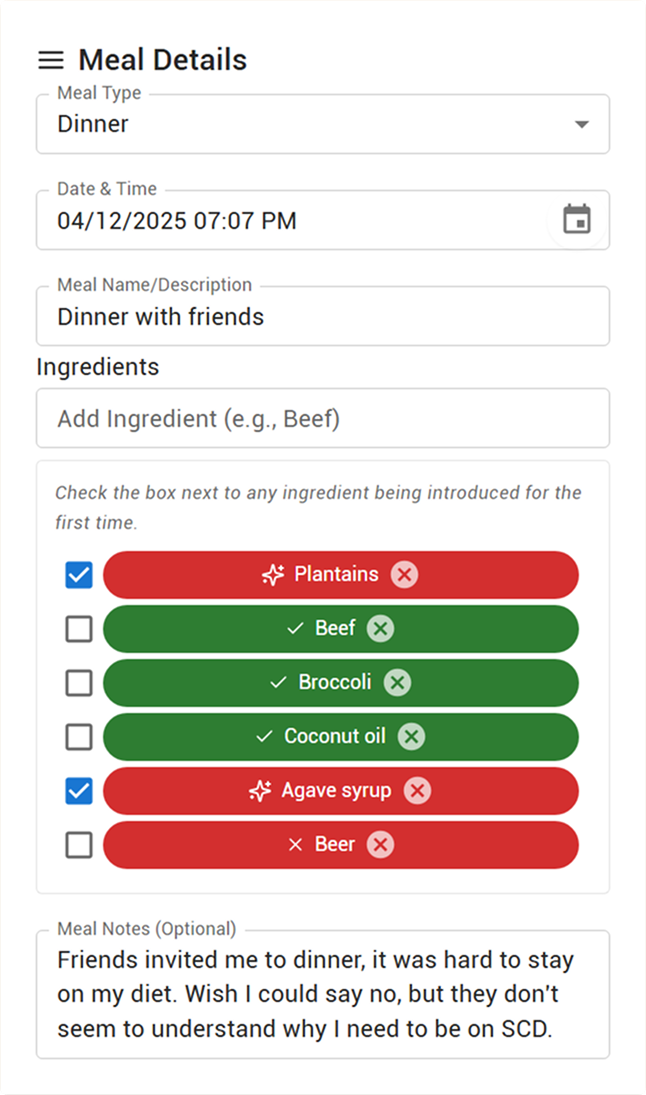
Task: Click the Date & Time field
Action: [x=323, y=220]
